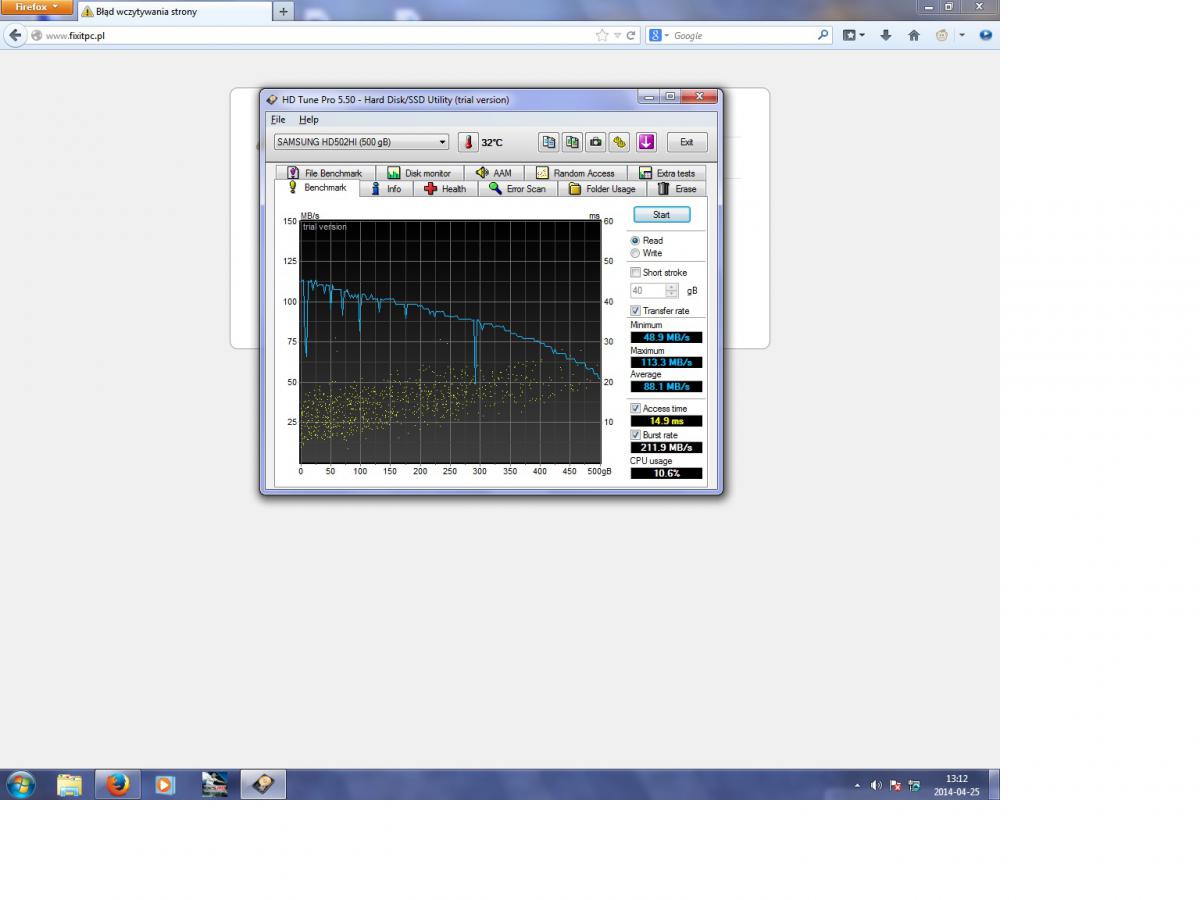This screenshot has height=900, width=1200.
Task: Click the volume speaker tray icon
Action: point(877,786)
